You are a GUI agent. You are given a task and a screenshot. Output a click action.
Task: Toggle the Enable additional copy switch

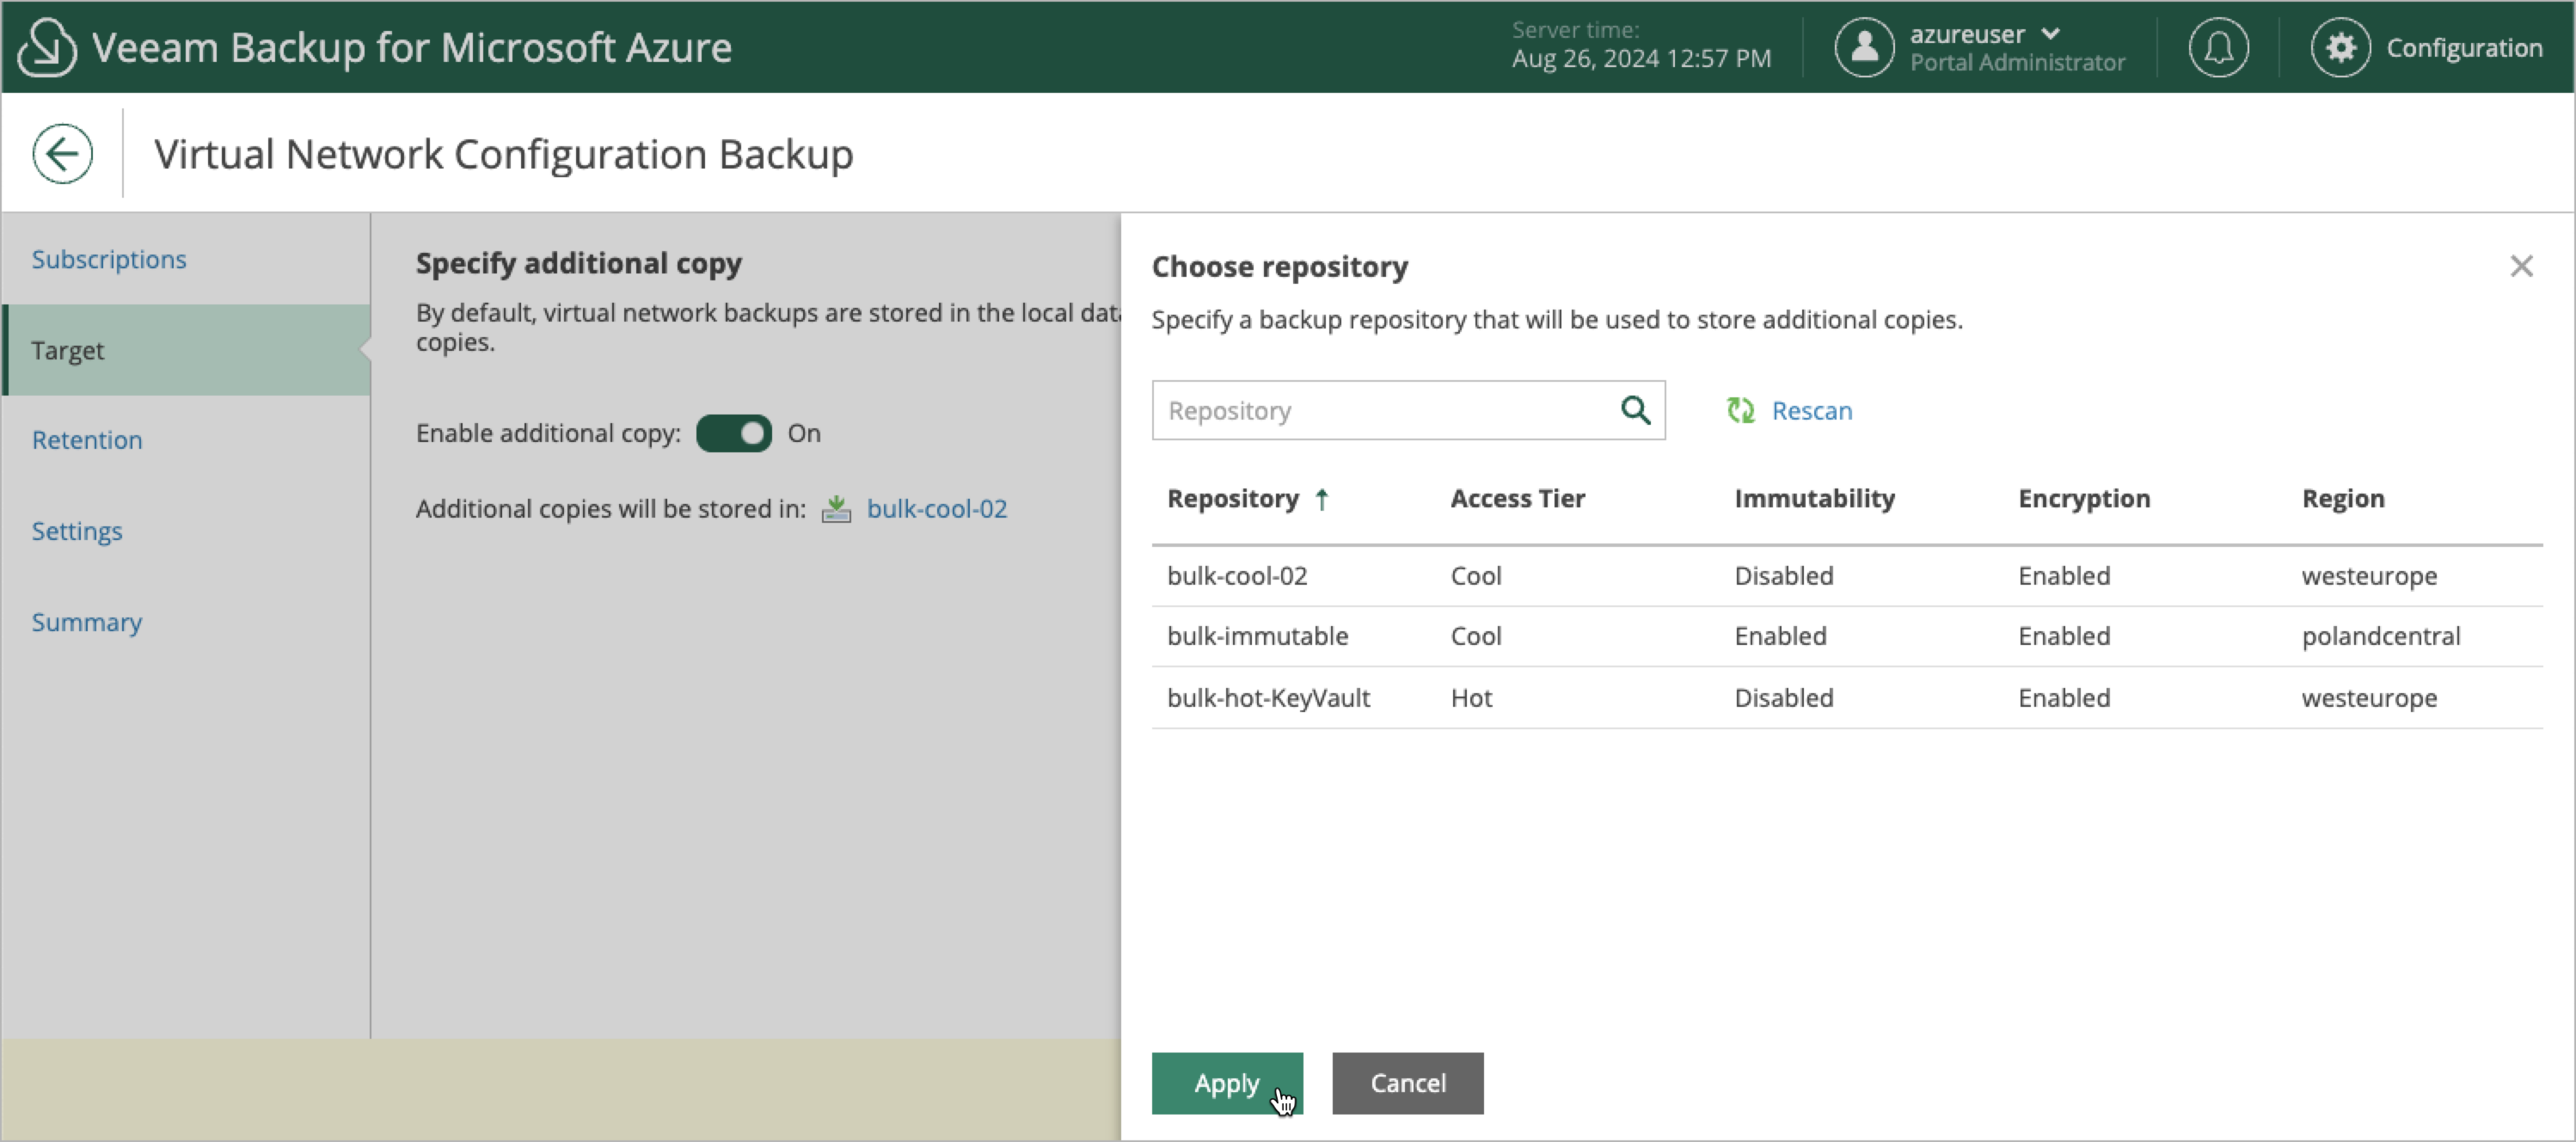pos(733,433)
